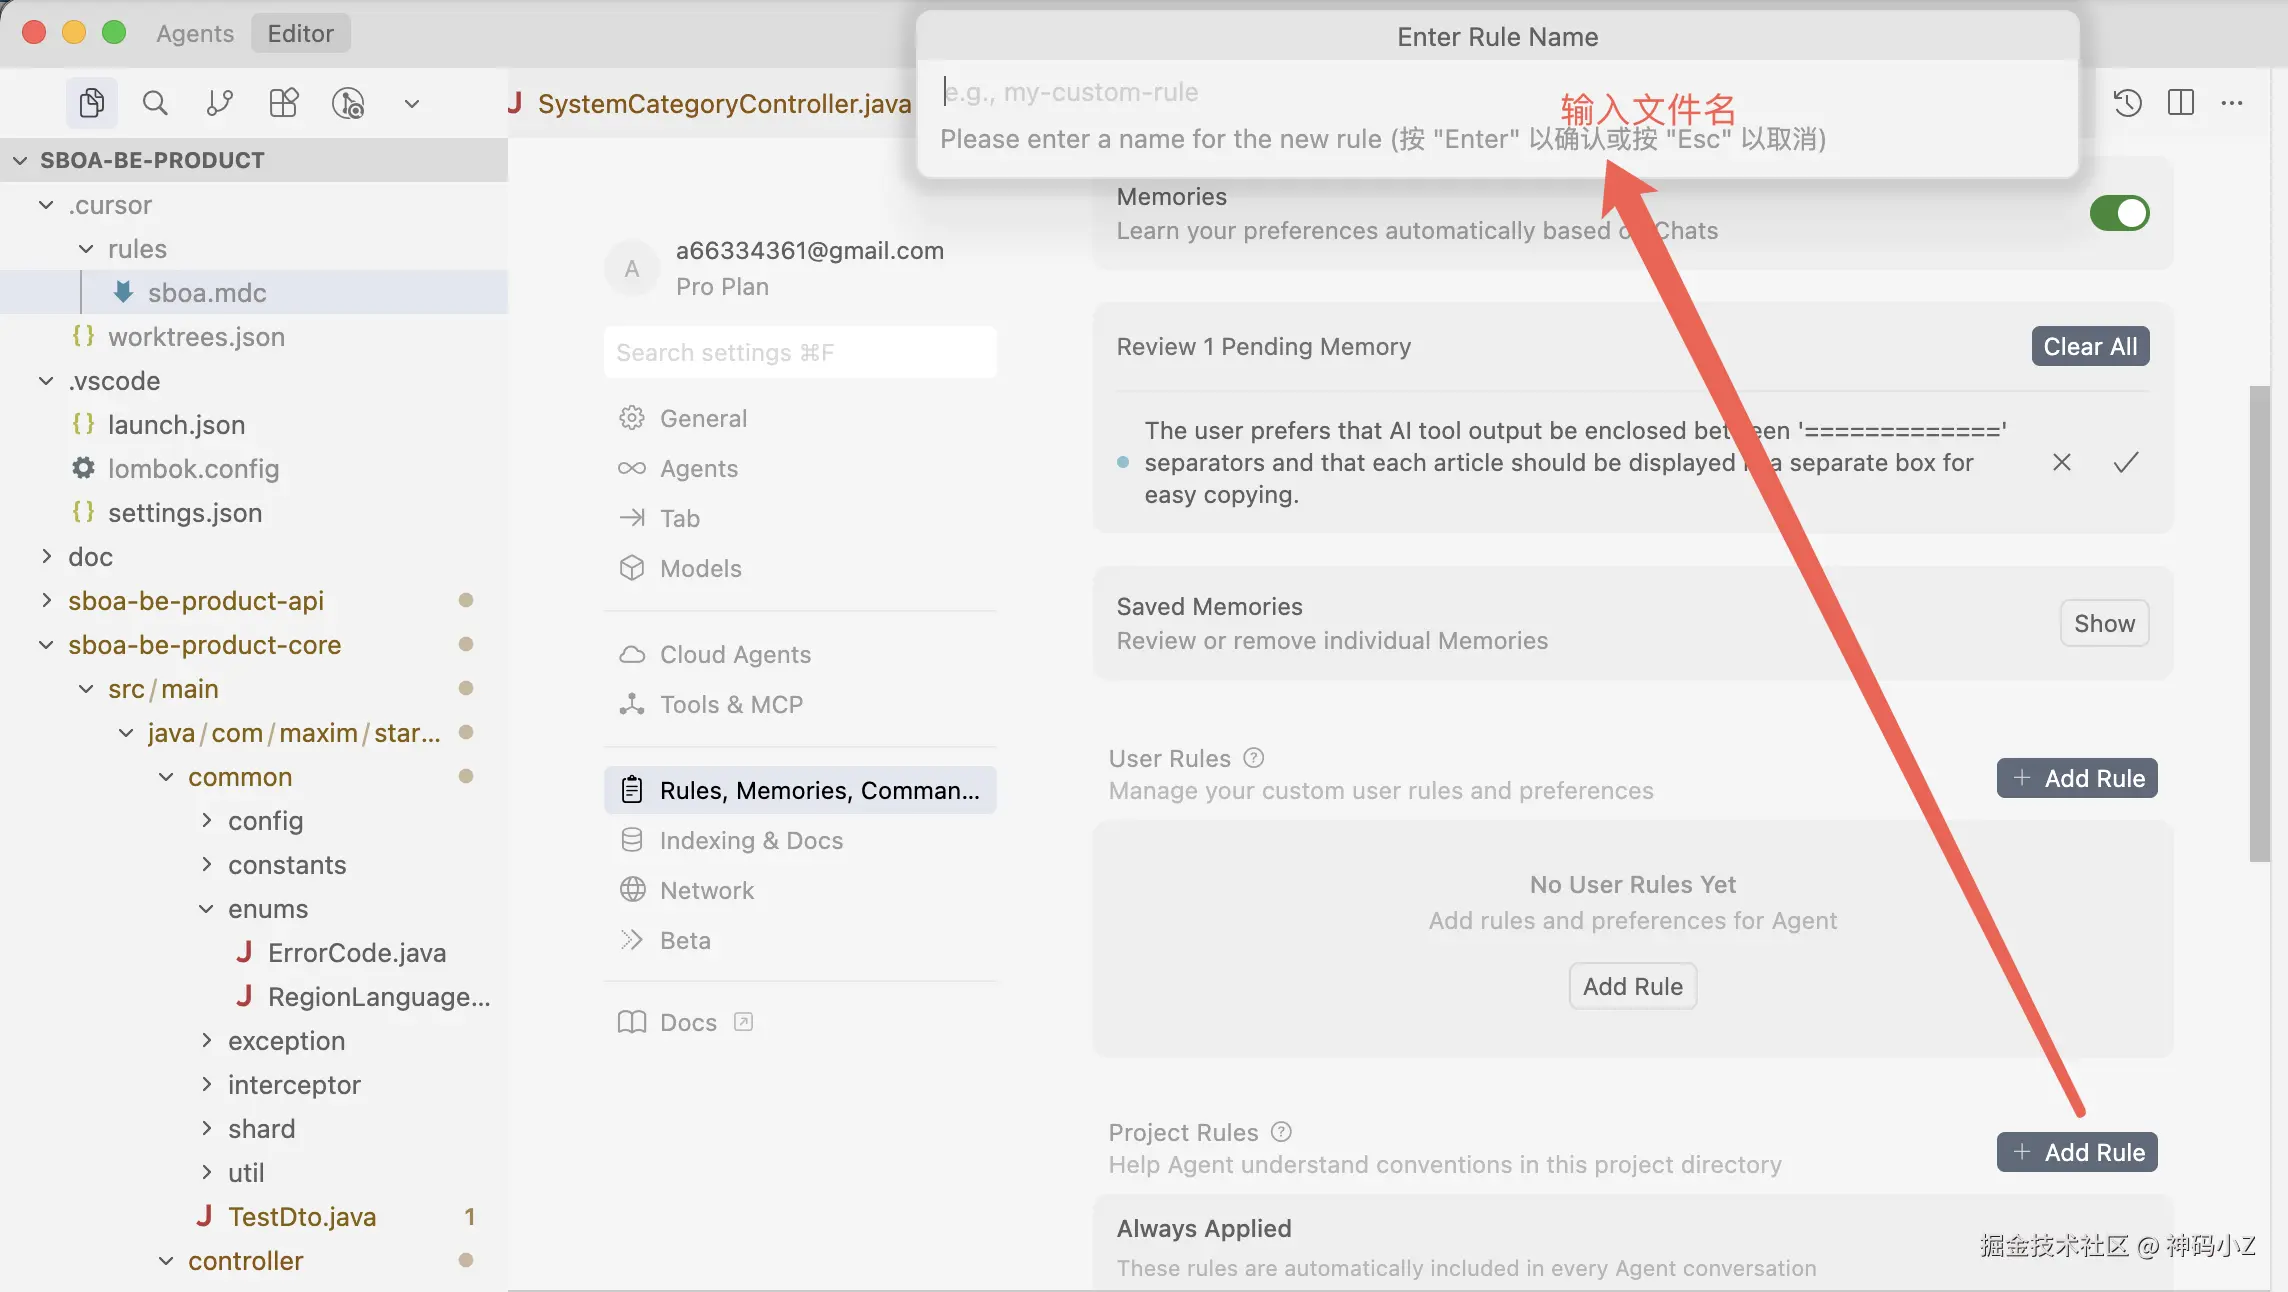Open the three-dot more actions menu
The width and height of the screenshot is (2288, 1292).
tap(2232, 102)
